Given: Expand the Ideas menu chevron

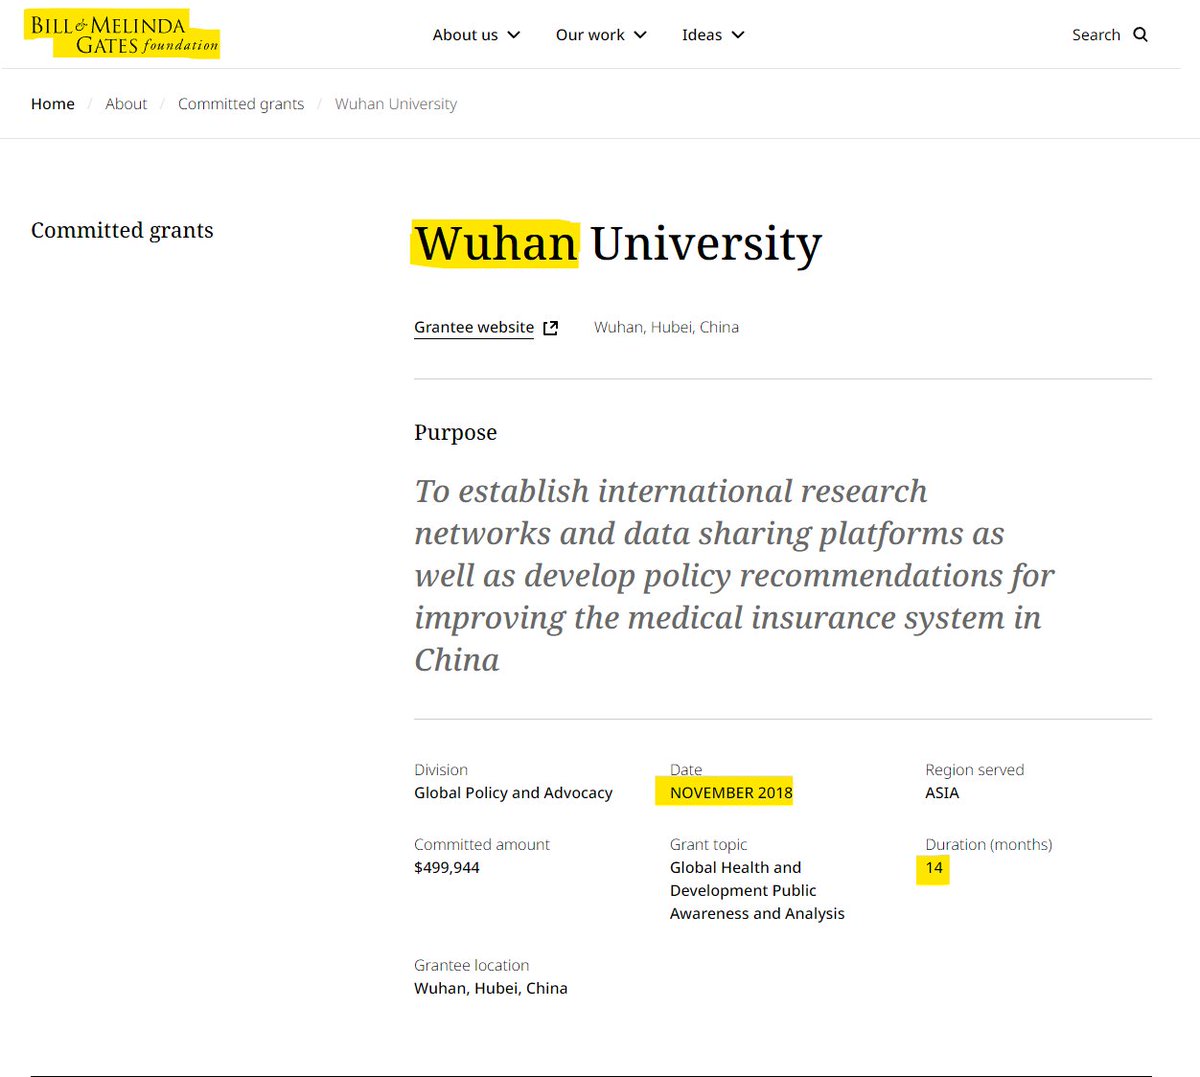Looking at the screenshot, I should (x=738, y=35).
